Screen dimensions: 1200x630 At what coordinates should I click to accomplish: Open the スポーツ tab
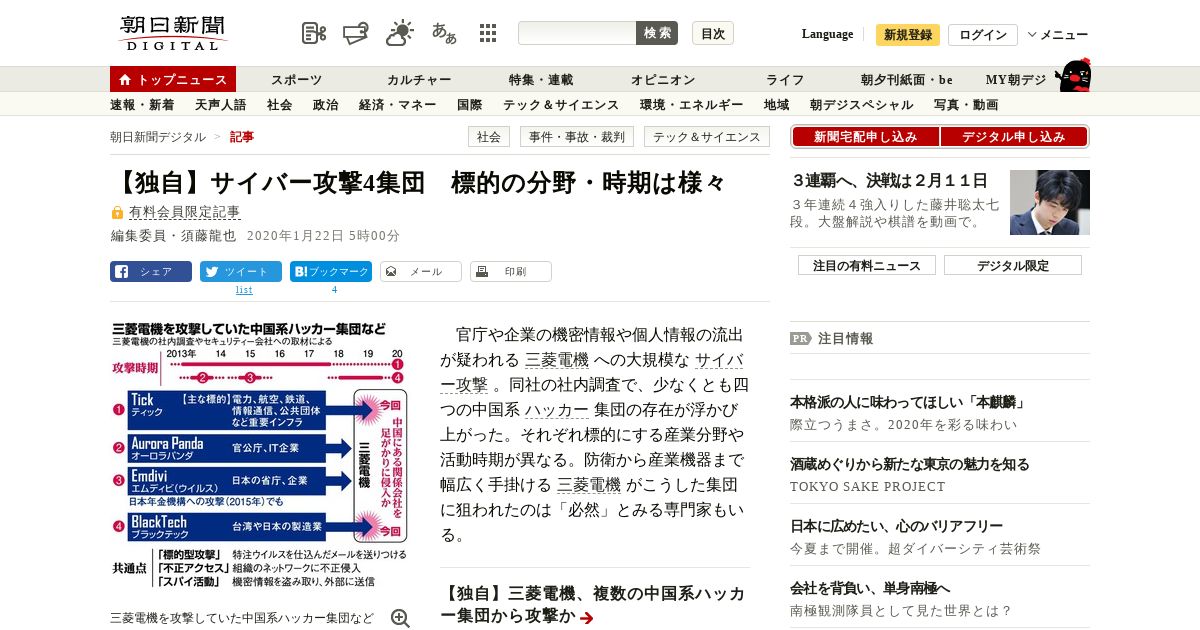point(297,79)
